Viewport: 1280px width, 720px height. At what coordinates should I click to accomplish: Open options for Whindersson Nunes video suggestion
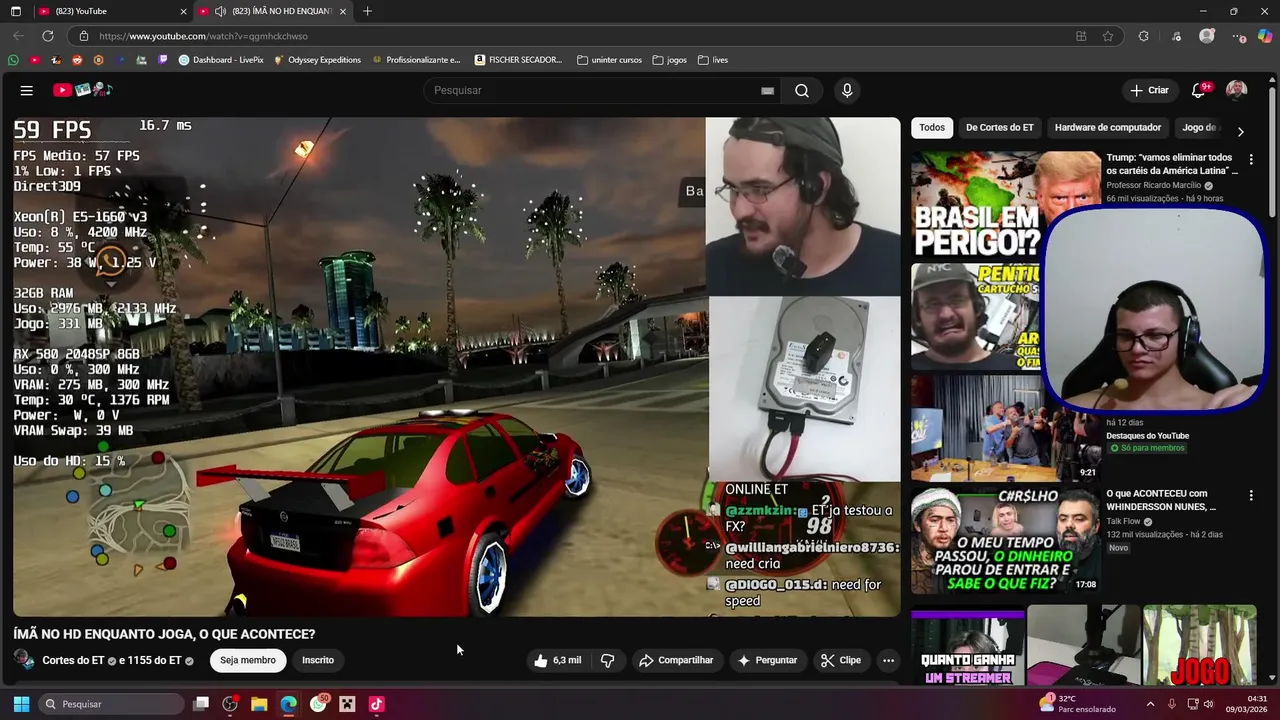pyautogui.click(x=1251, y=495)
